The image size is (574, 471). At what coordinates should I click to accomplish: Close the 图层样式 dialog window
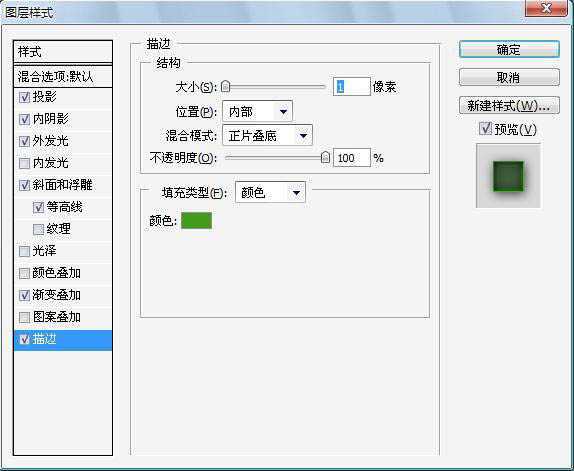546,8
